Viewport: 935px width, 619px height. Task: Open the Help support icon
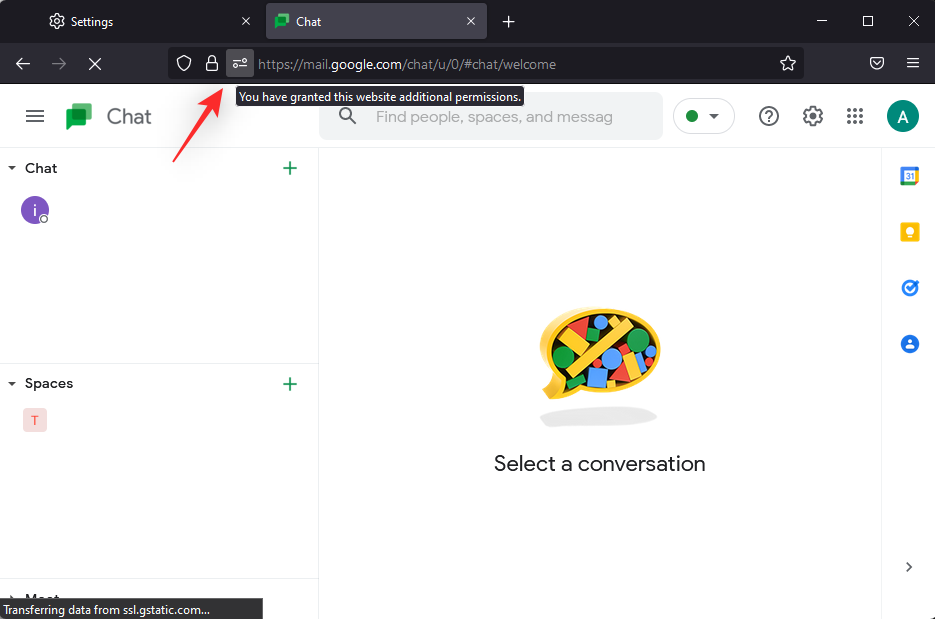pyautogui.click(x=768, y=116)
